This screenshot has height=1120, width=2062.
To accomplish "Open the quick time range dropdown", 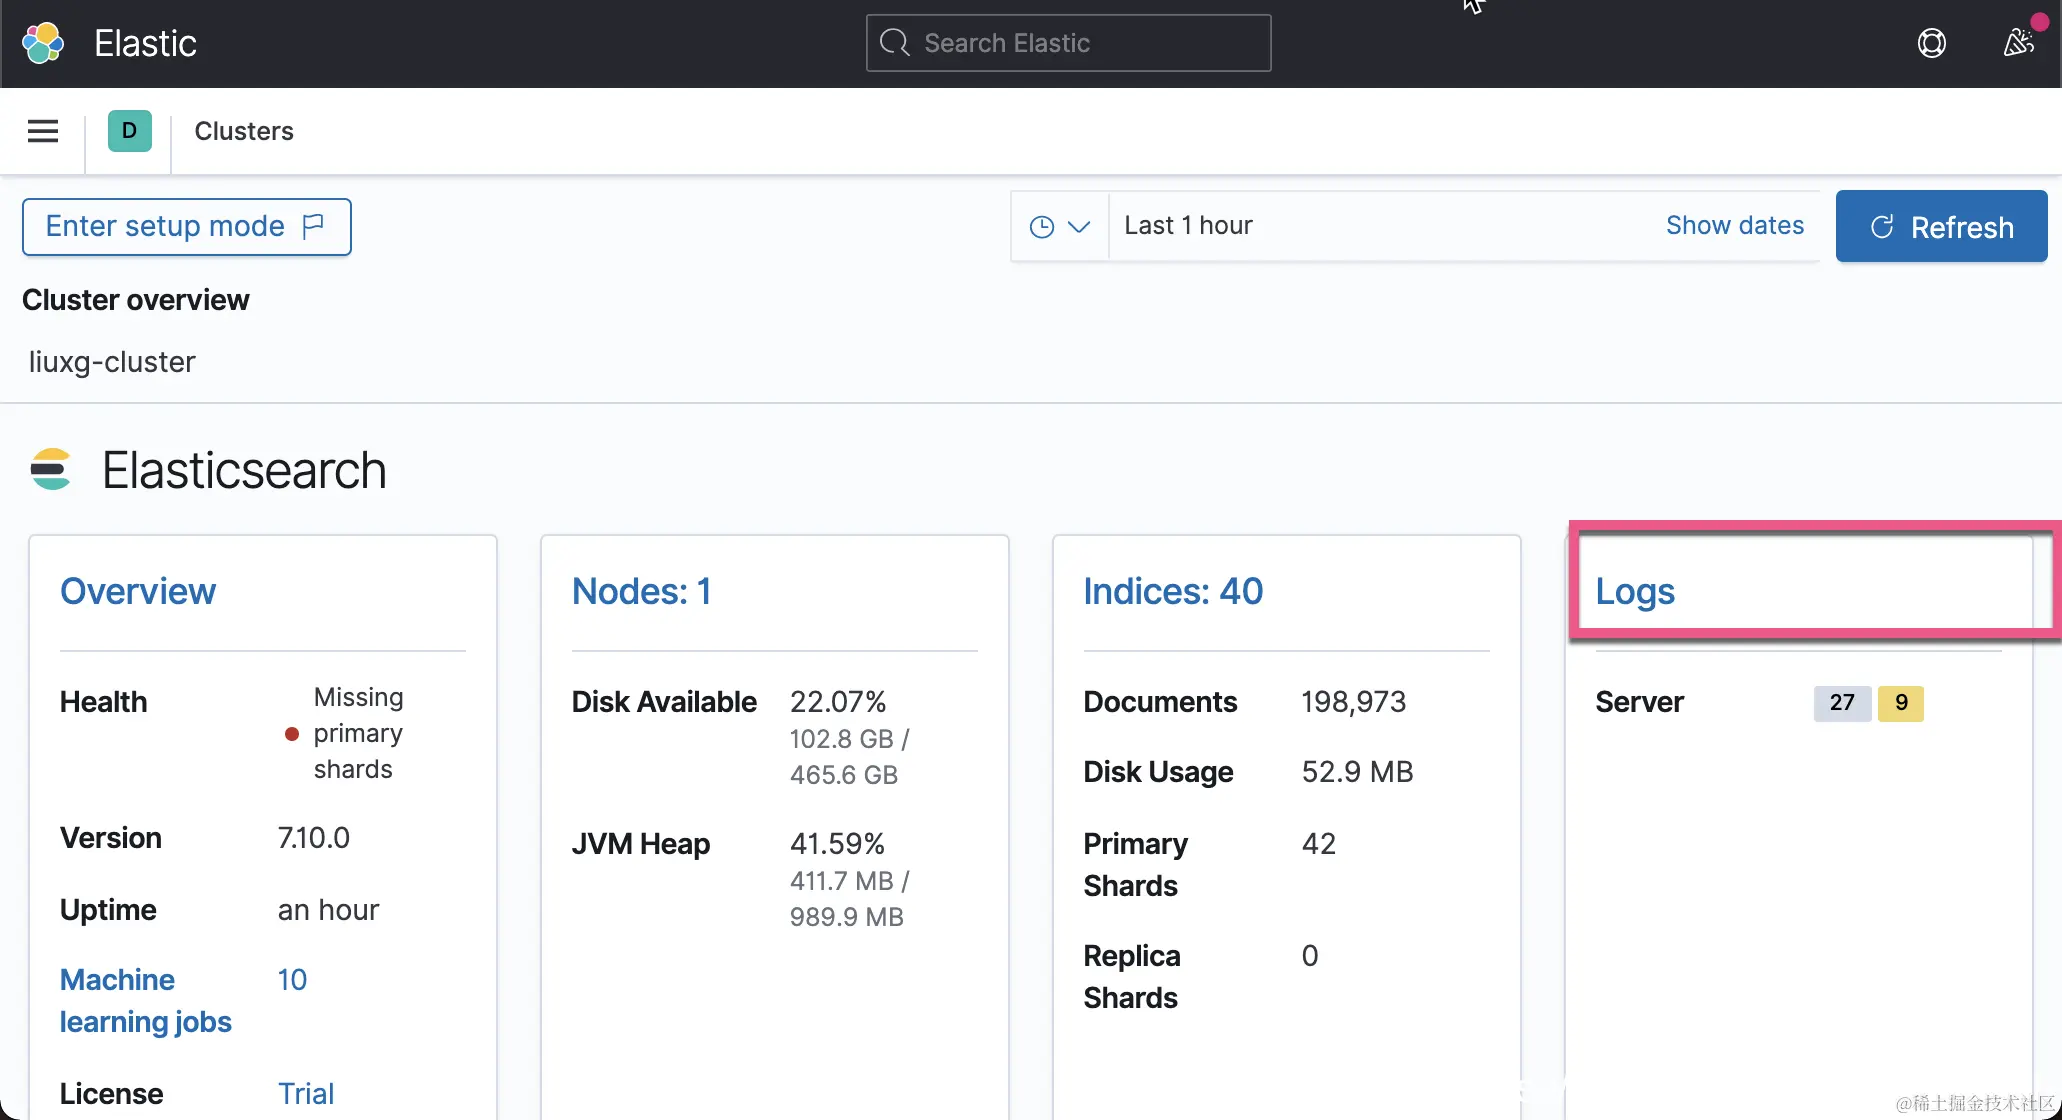I will pyautogui.click(x=1059, y=226).
